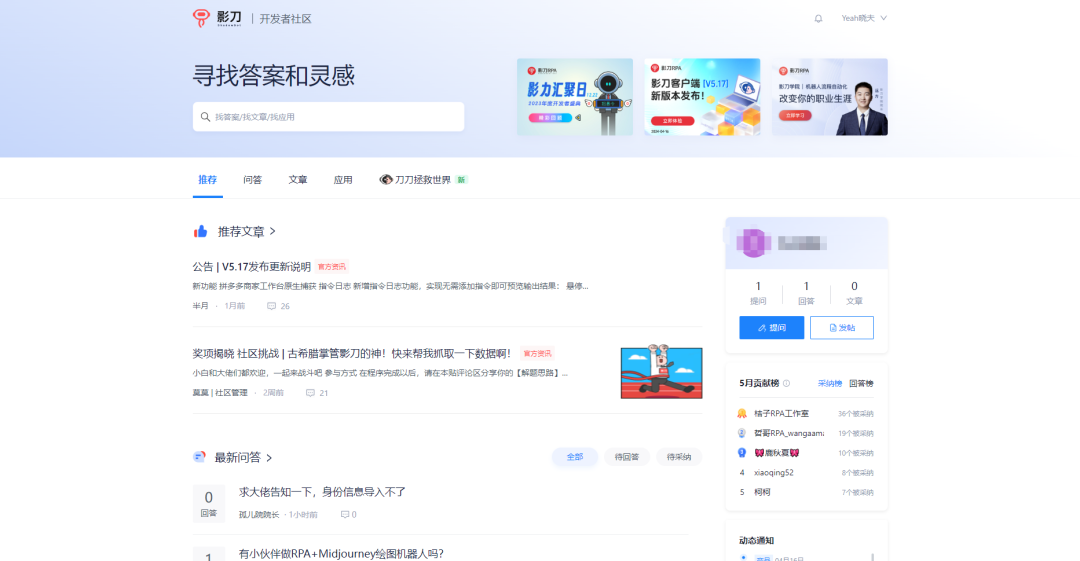Viewport: 1080px width, 561px height.
Task: Click the 官方资讯 tag on the V5.17 article
Action: [332, 267]
